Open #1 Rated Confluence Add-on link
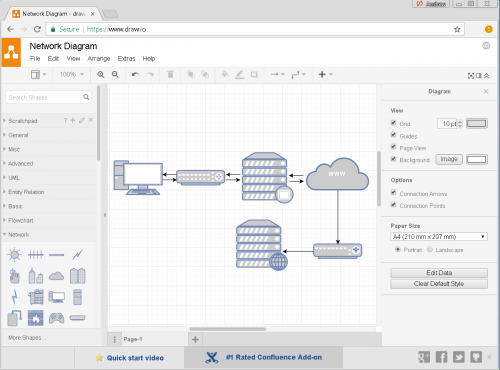500x370 pixels. click(264, 357)
